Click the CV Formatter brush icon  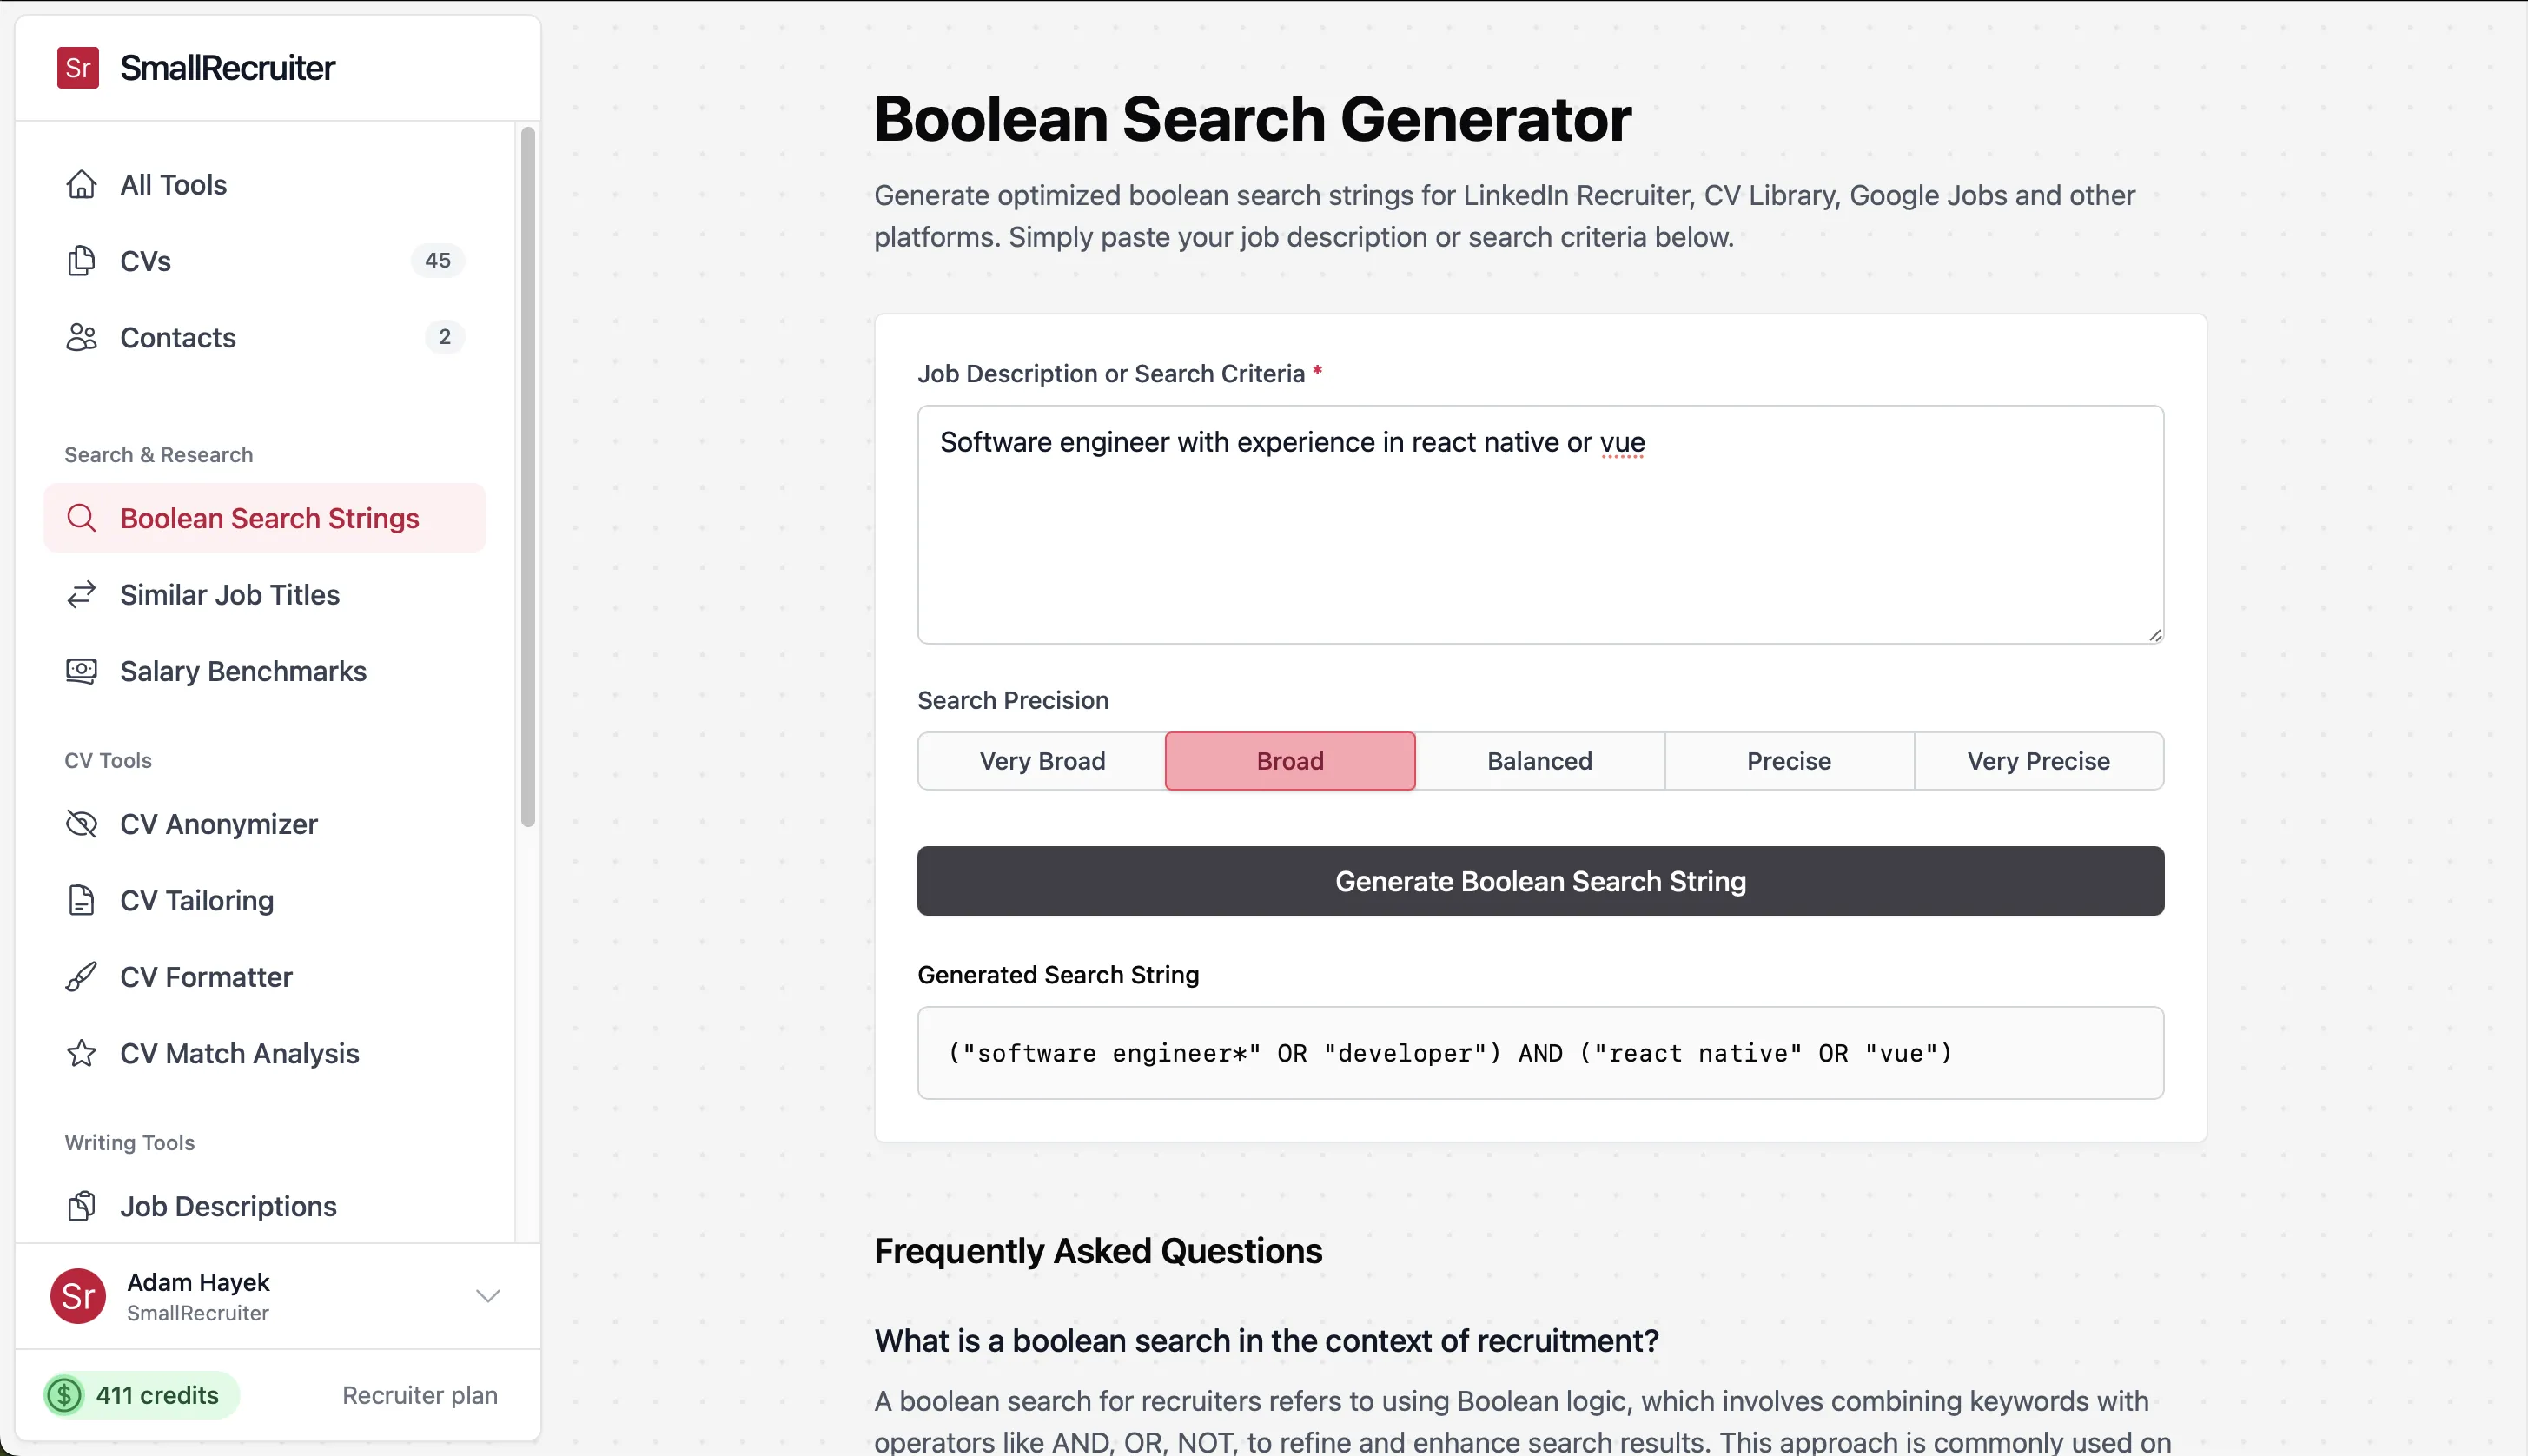click(81, 977)
